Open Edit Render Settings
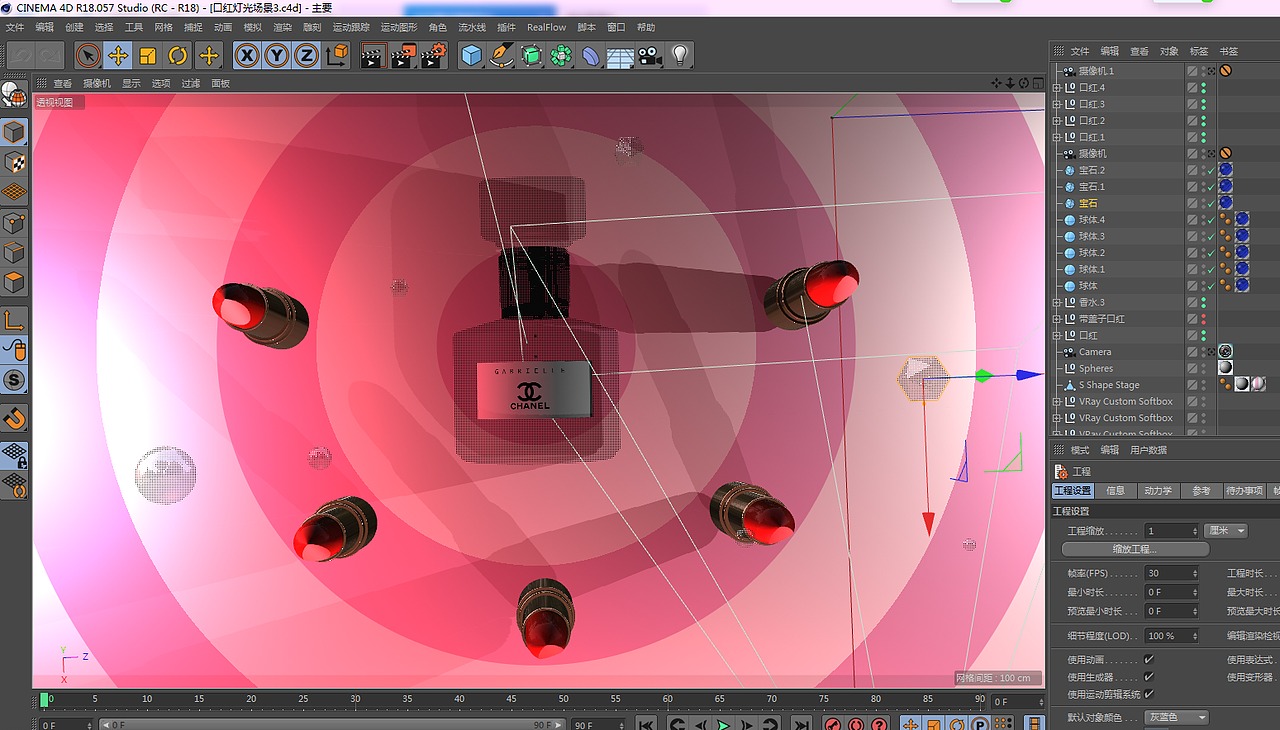 [x=433, y=55]
